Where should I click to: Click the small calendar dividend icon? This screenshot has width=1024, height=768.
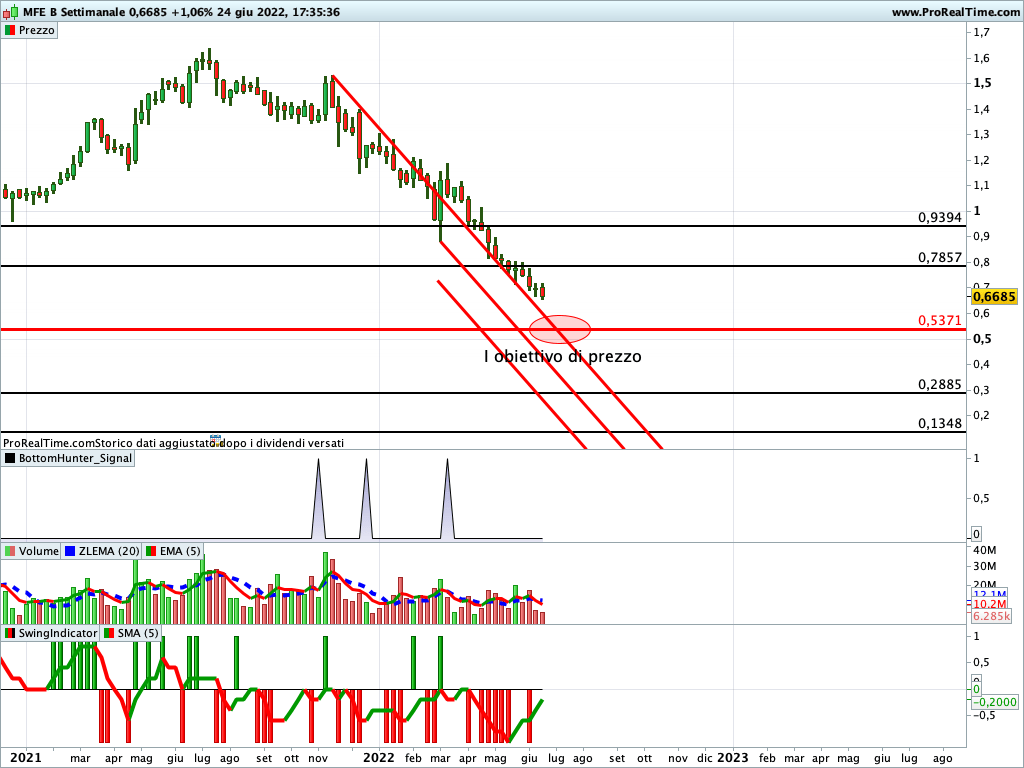pyautogui.click(x=214, y=441)
